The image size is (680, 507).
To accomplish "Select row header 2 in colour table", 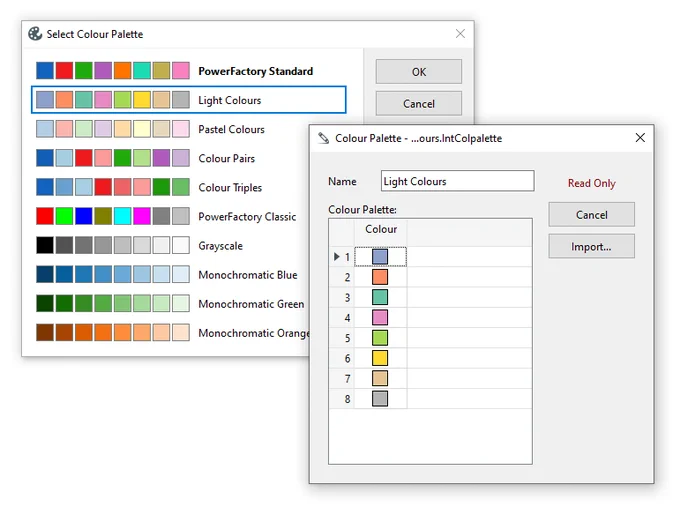I will click(342, 277).
